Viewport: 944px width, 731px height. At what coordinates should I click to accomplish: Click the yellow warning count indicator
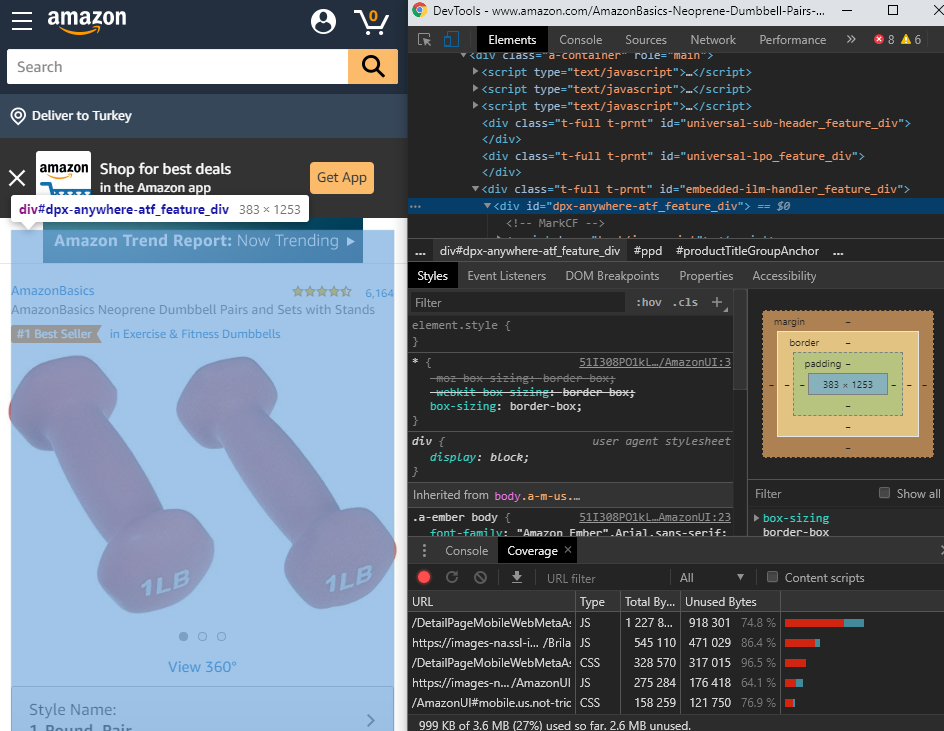pos(911,40)
